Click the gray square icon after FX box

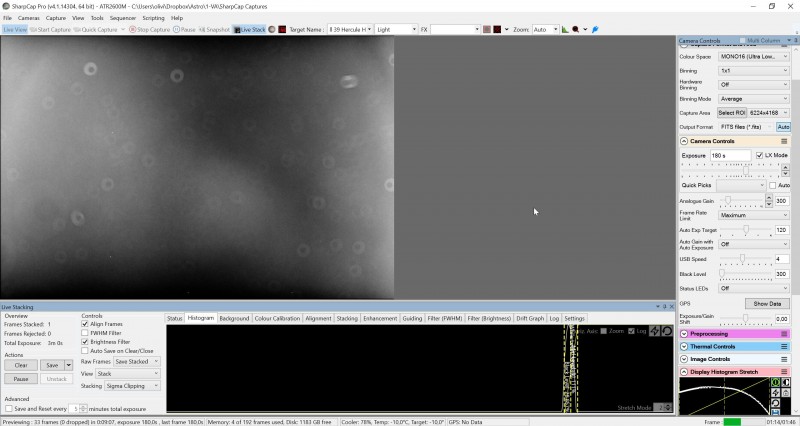(487, 30)
